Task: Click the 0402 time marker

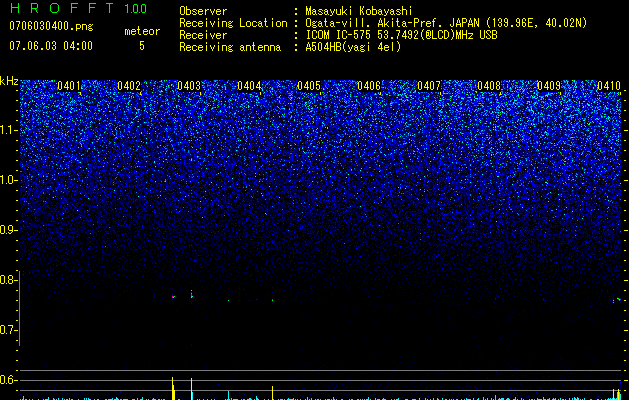Action: [129, 86]
